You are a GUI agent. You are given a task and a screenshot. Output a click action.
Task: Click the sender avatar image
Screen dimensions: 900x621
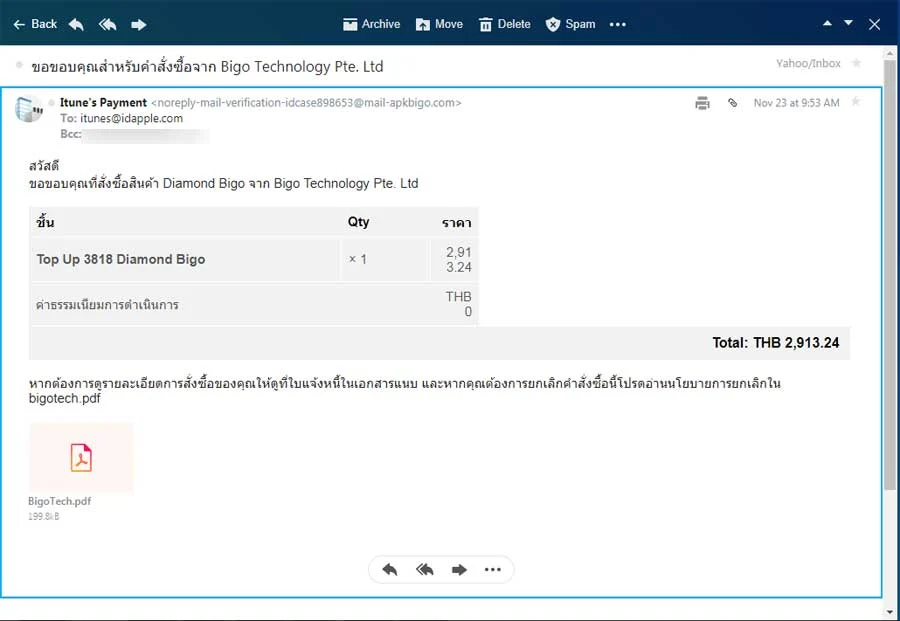pyautogui.click(x=29, y=108)
